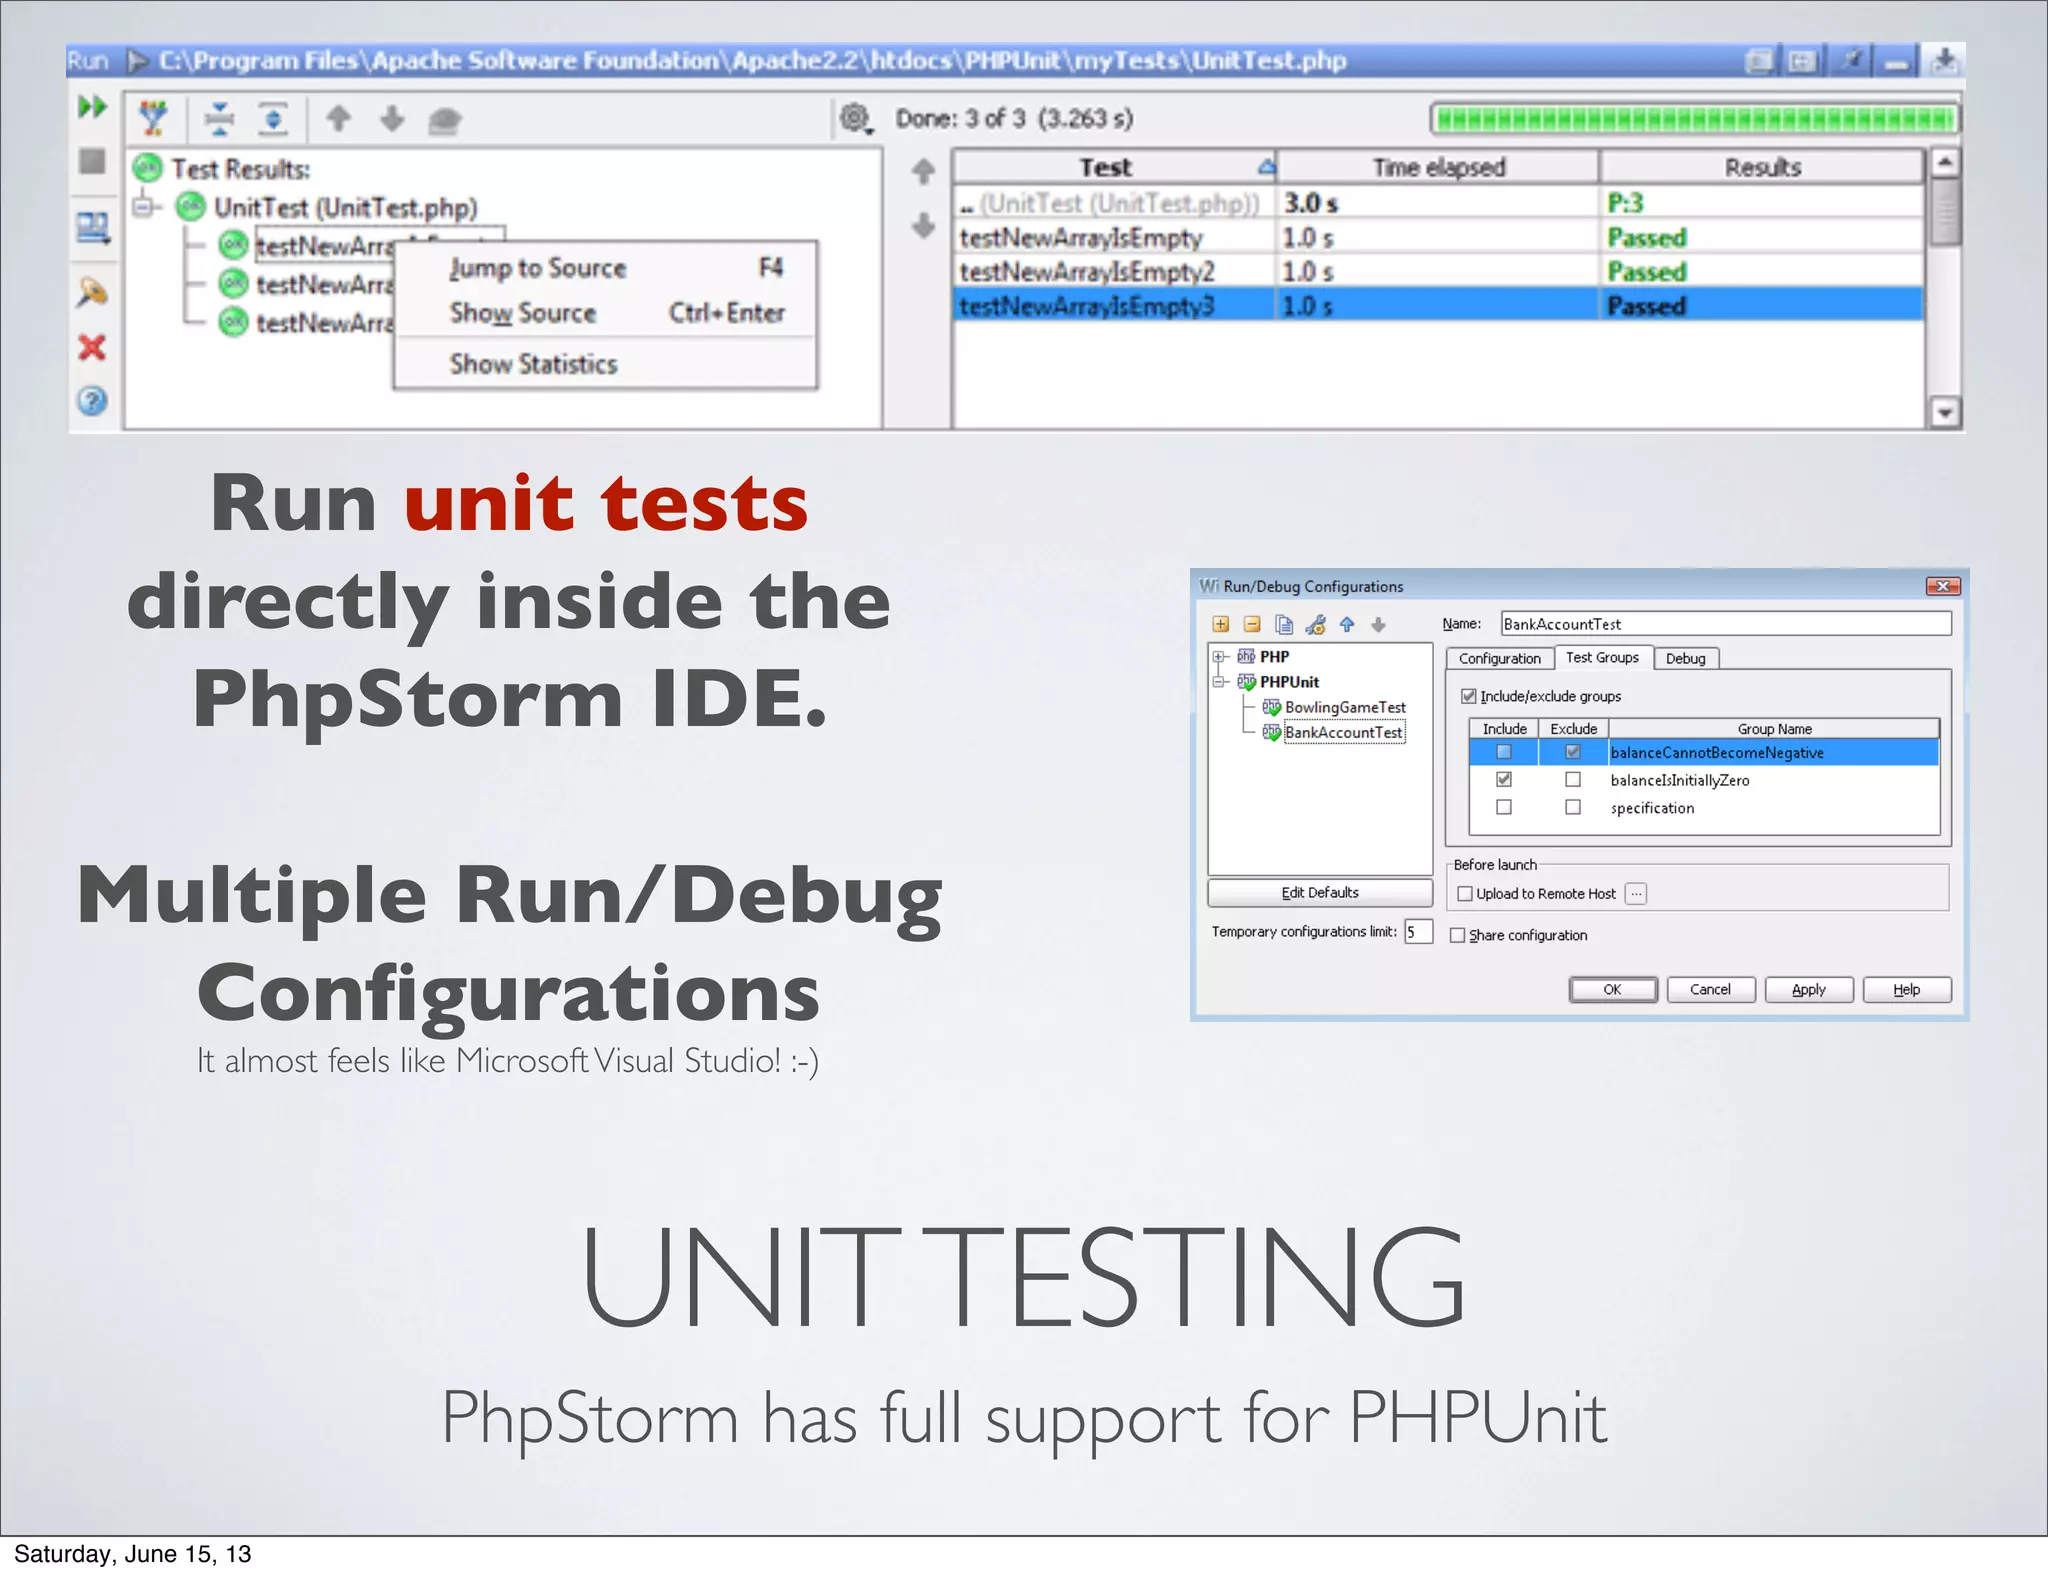
Task: Click the pin icon in the Run title bar
Action: (1853, 61)
